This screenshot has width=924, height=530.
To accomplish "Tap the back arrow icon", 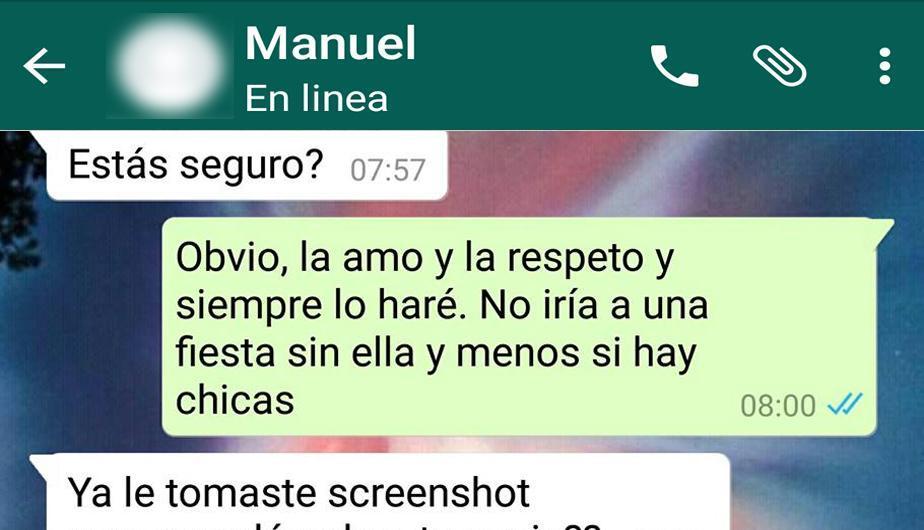I will tap(44, 65).
